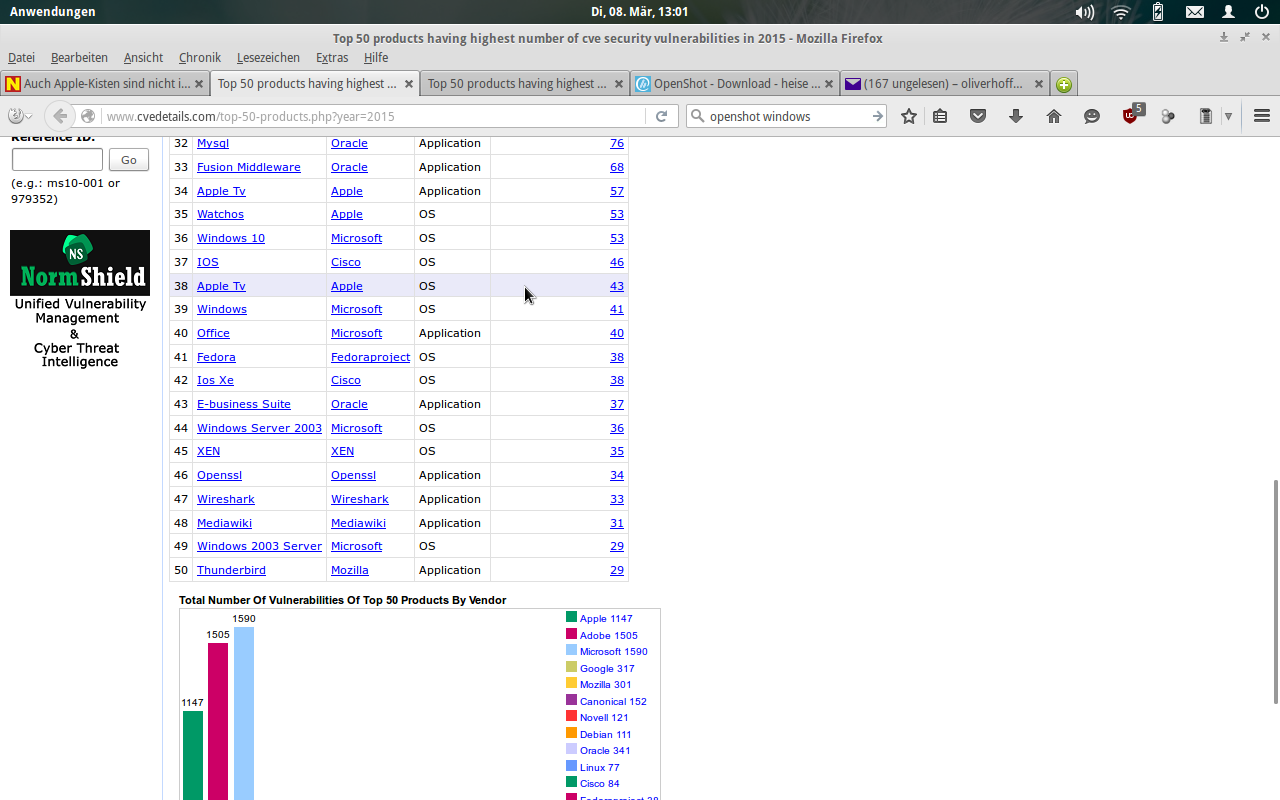Click the page vertical scrollbar thumb
Image resolution: width=1280 pixels, height=800 pixels.
[1274, 592]
